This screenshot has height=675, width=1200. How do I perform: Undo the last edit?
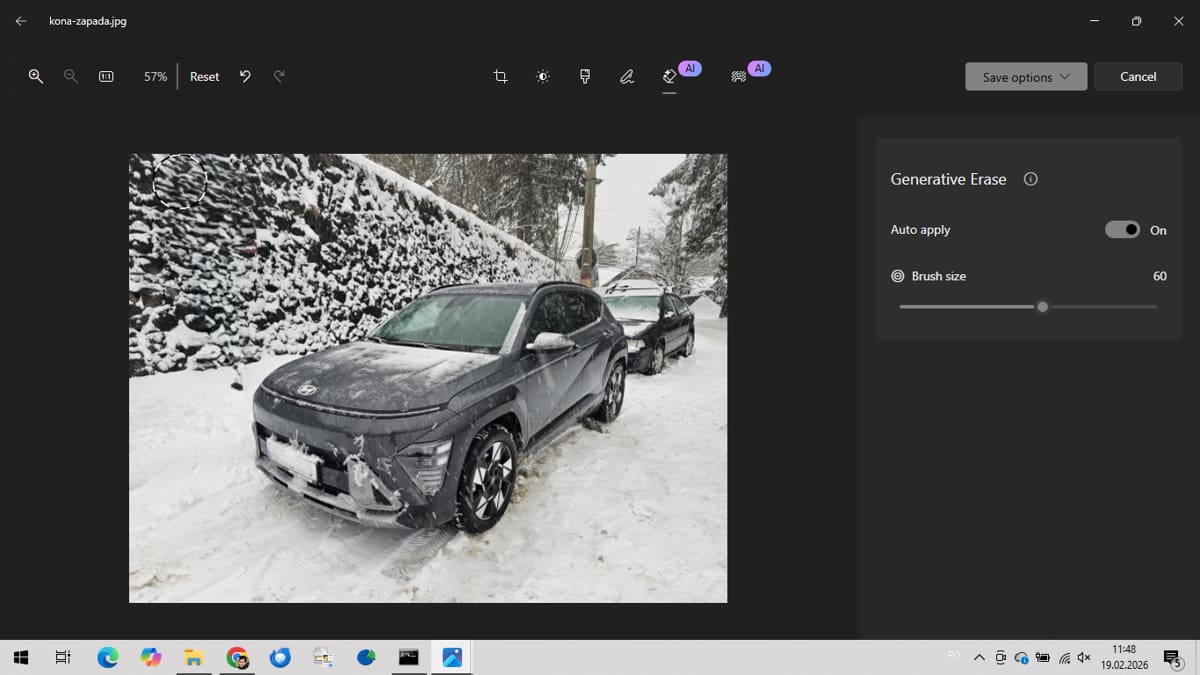[245, 76]
